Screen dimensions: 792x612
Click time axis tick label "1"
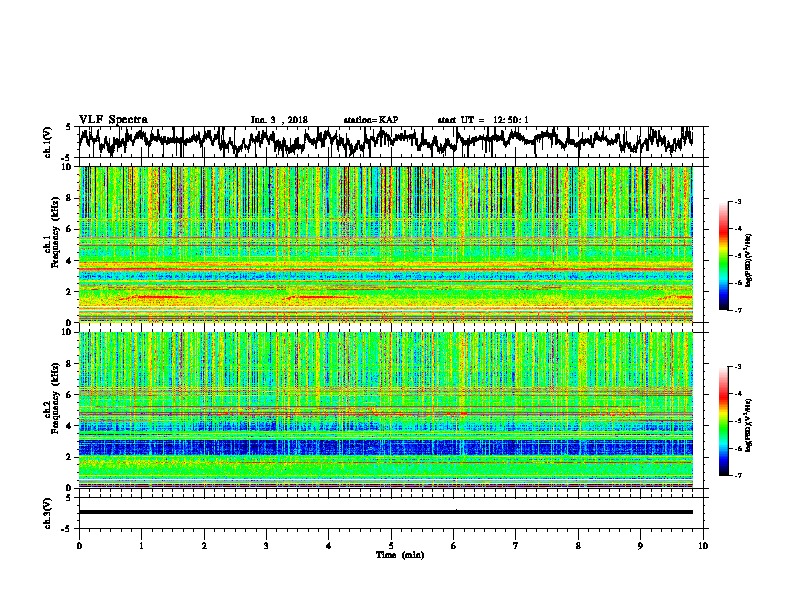click(x=141, y=546)
